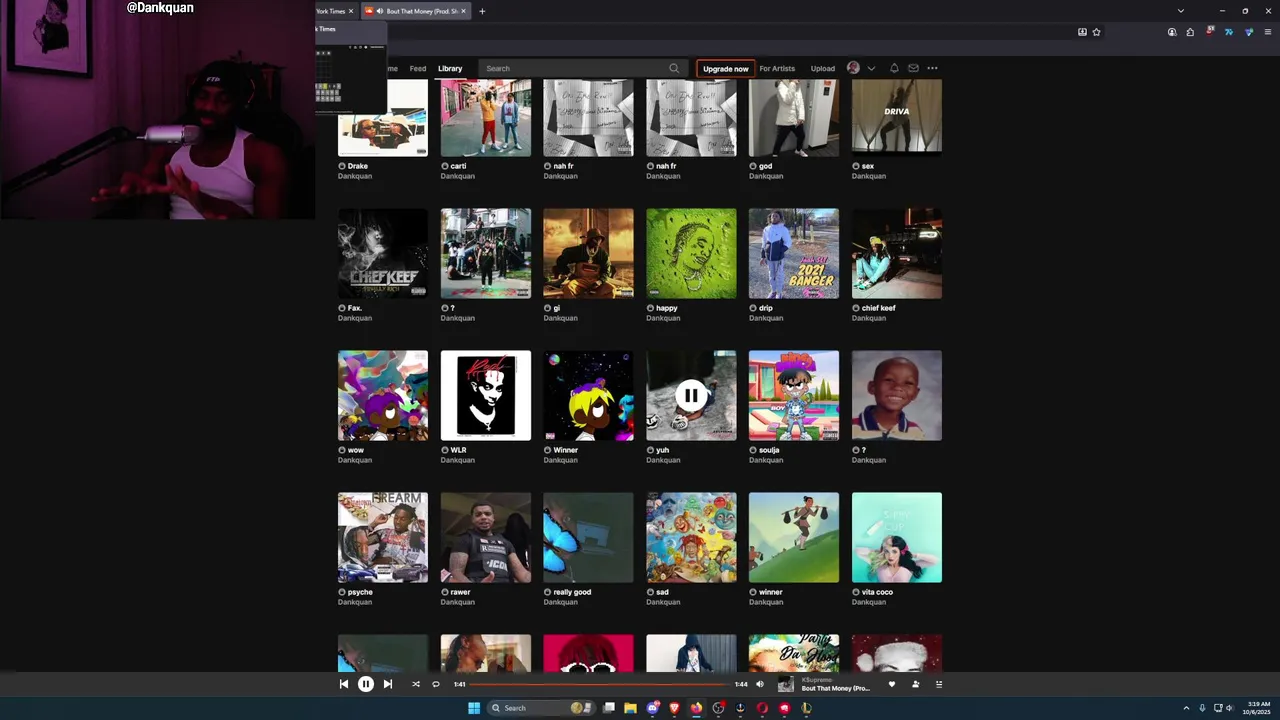
Task: Click the search magnifier icon
Action: (674, 68)
